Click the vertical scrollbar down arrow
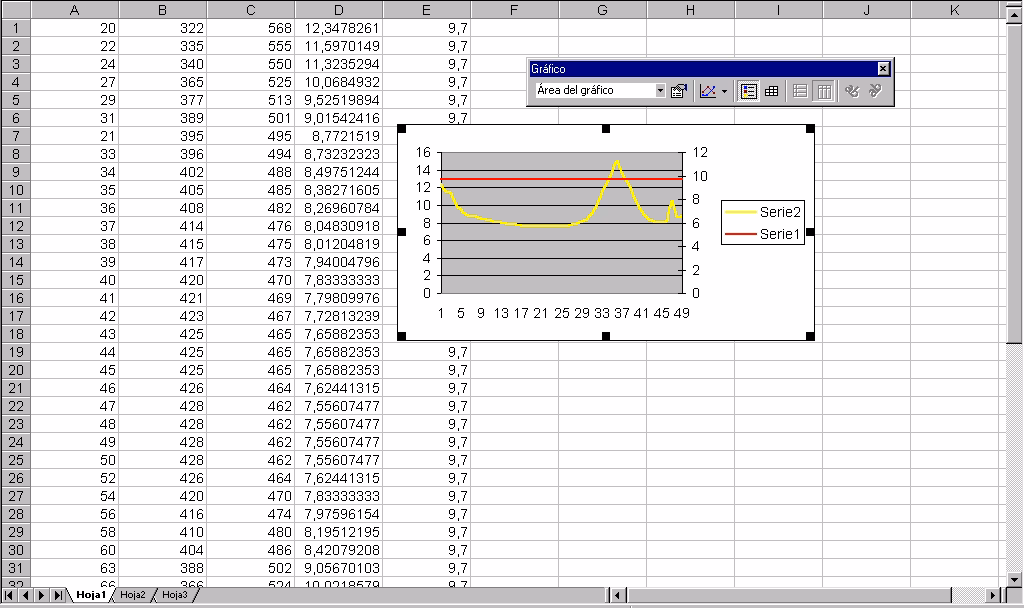The image size is (1024, 608). click(x=1015, y=579)
